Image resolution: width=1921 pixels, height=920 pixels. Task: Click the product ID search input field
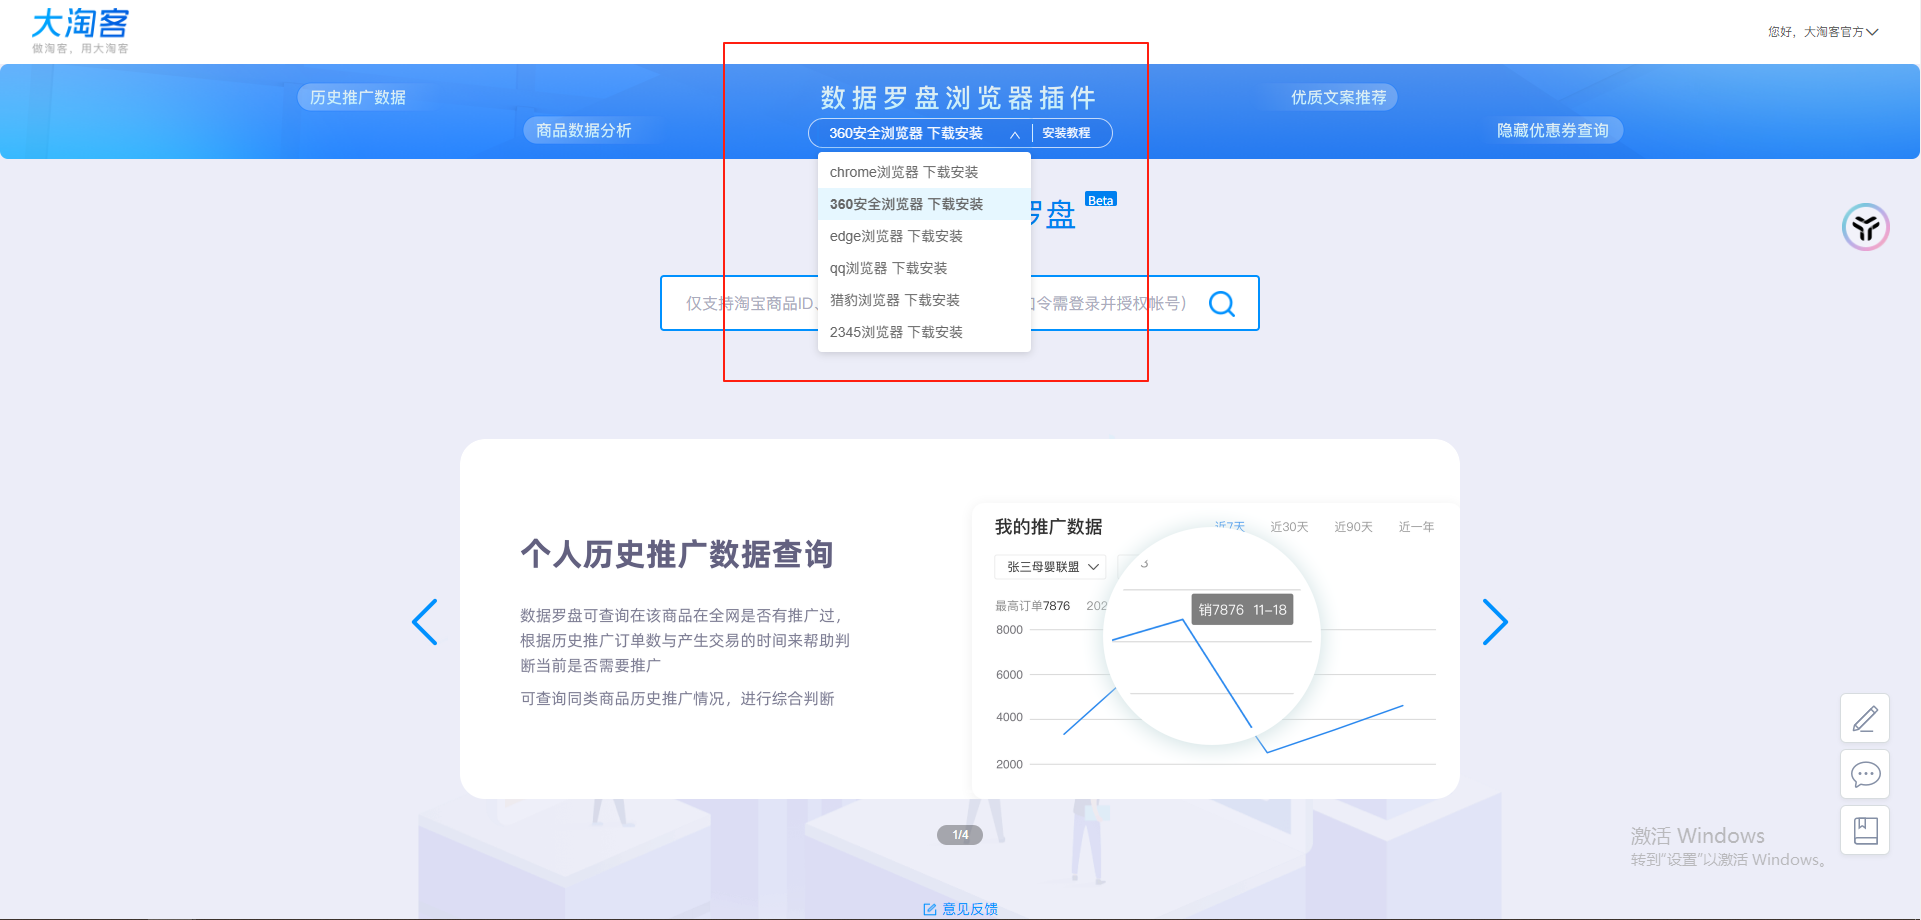(745, 303)
